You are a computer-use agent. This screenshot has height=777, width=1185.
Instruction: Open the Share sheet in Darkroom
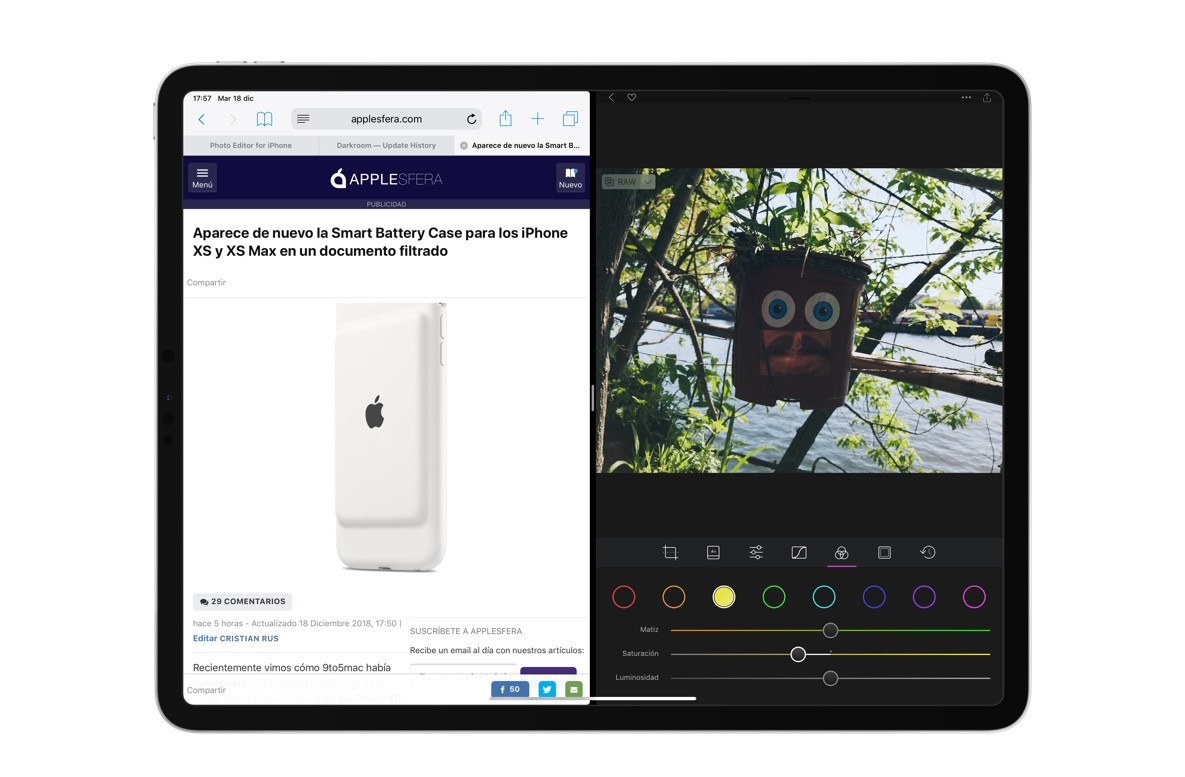pyautogui.click(x=987, y=97)
